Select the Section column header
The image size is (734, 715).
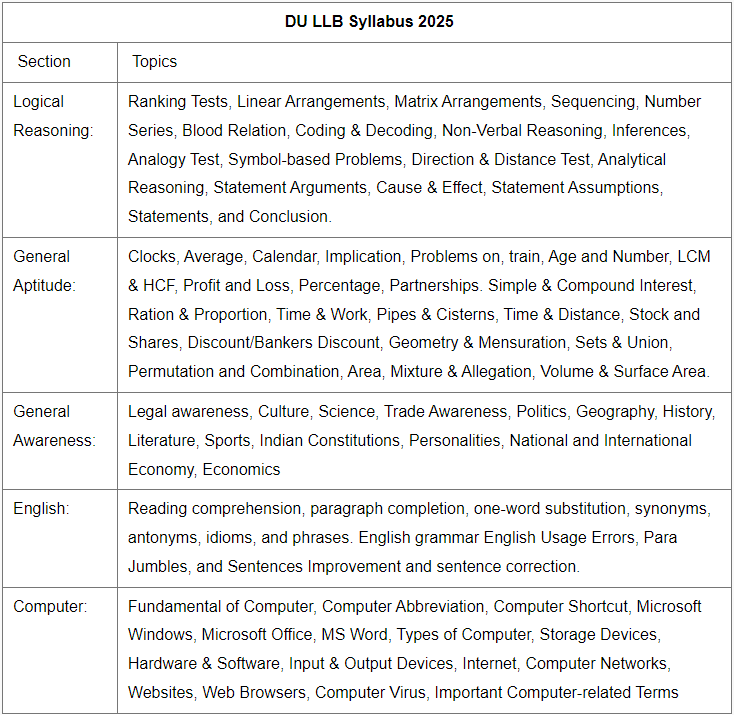[44, 61]
